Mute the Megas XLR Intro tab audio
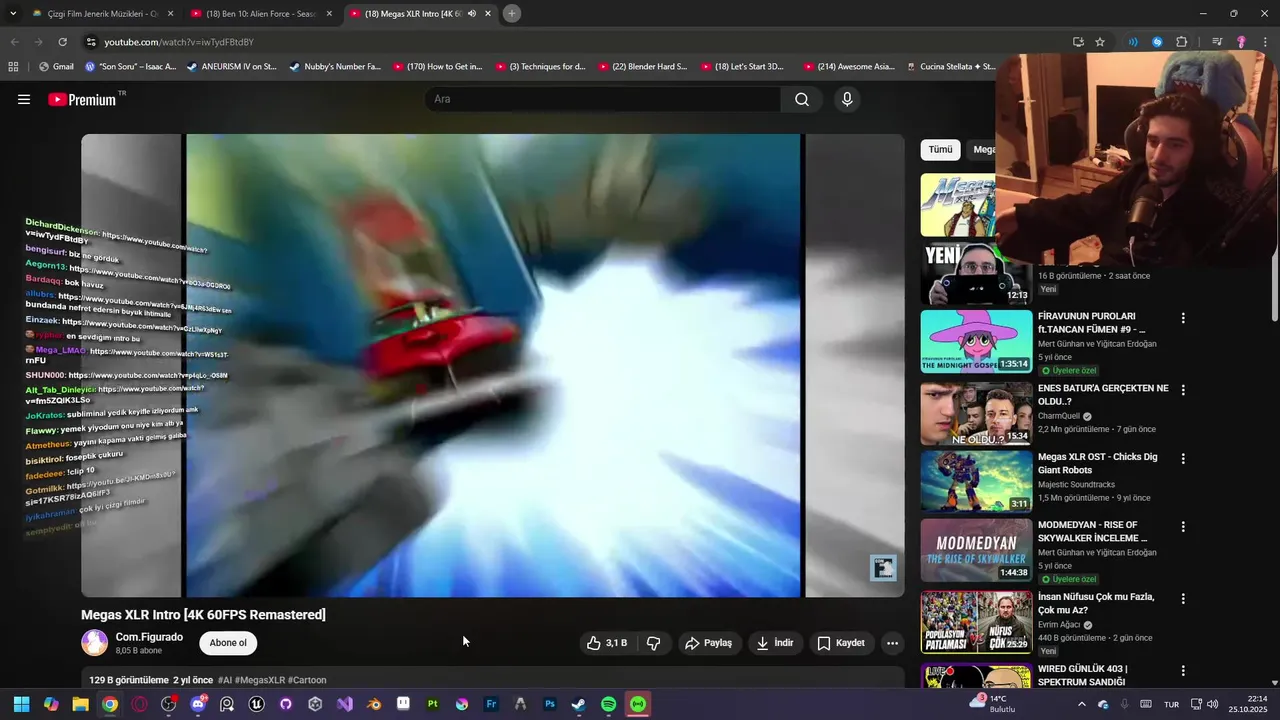This screenshot has width=1280, height=720. pos(472,14)
